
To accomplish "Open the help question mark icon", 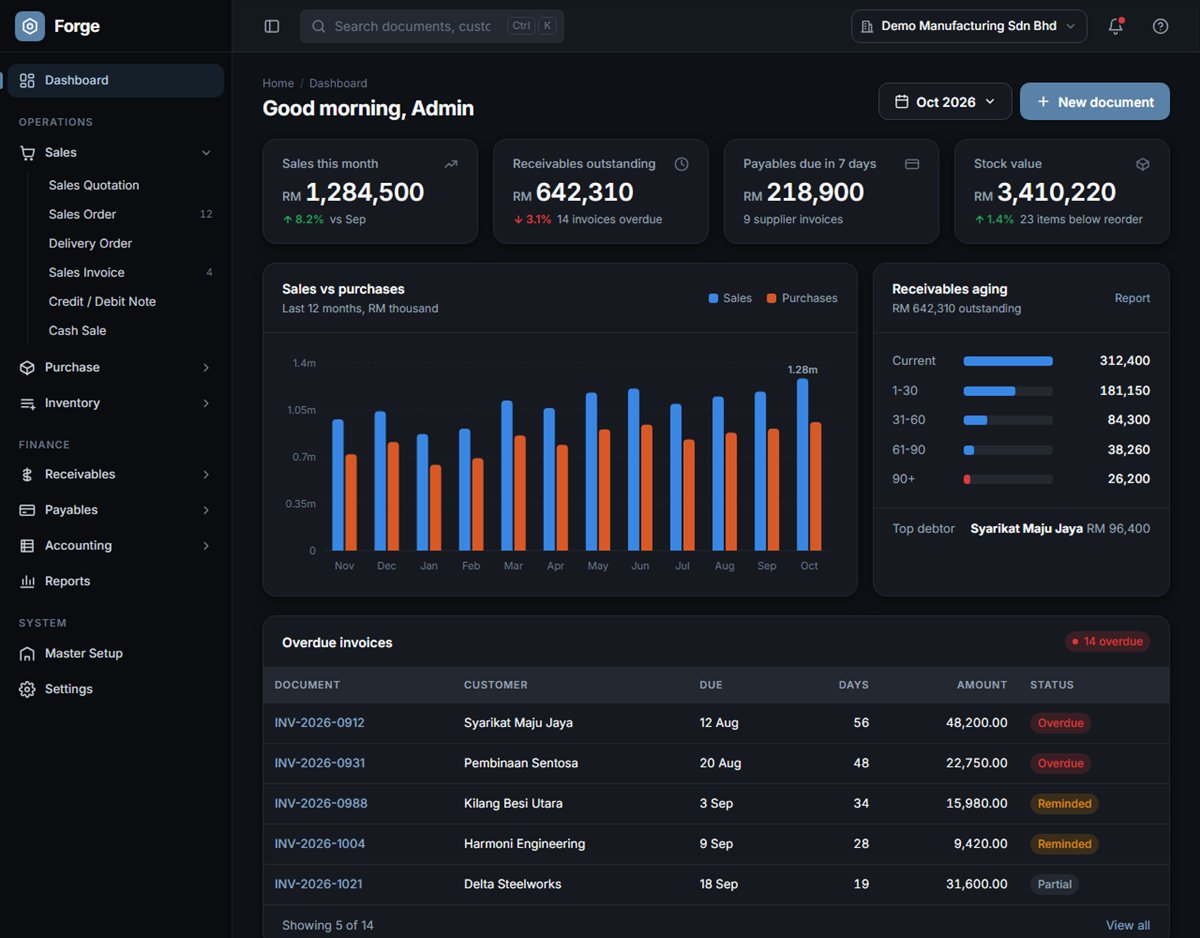I will (x=1160, y=26).
